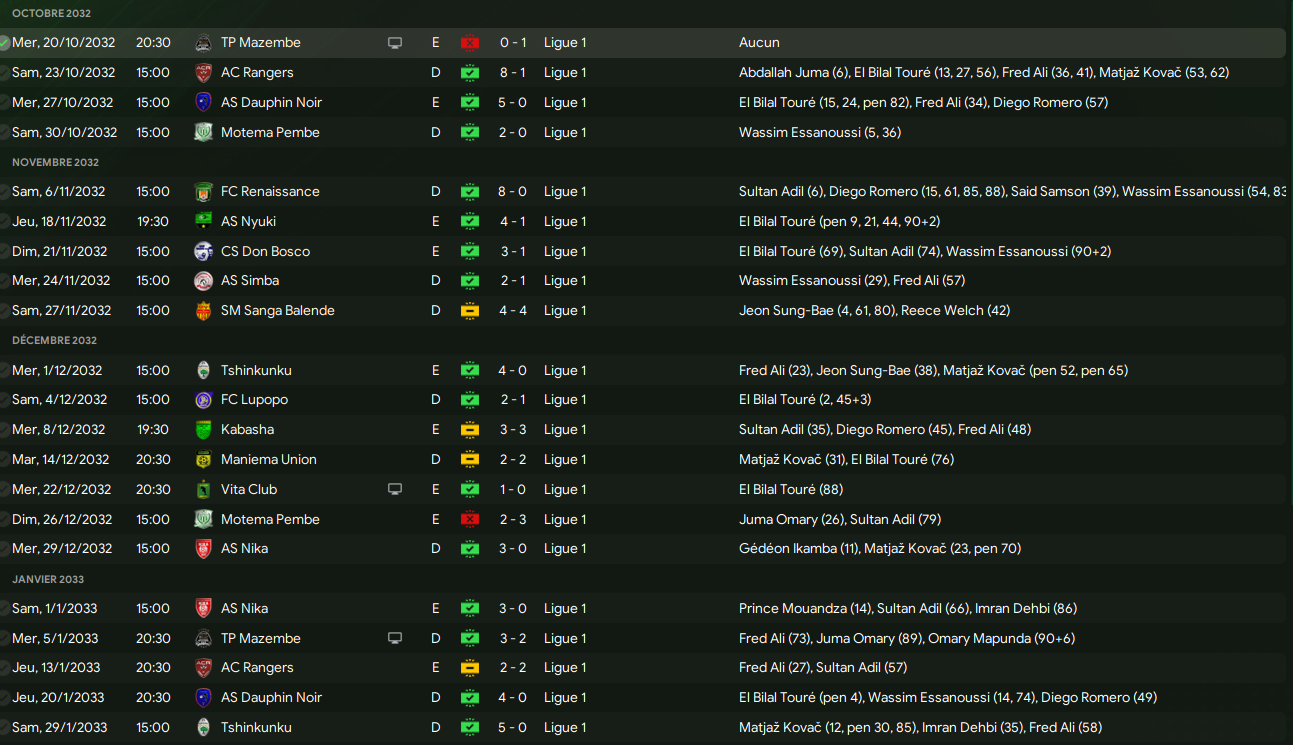Click the TV broadcast icon on Vita Club row
1293x745 pixels.
coord(395,490)
